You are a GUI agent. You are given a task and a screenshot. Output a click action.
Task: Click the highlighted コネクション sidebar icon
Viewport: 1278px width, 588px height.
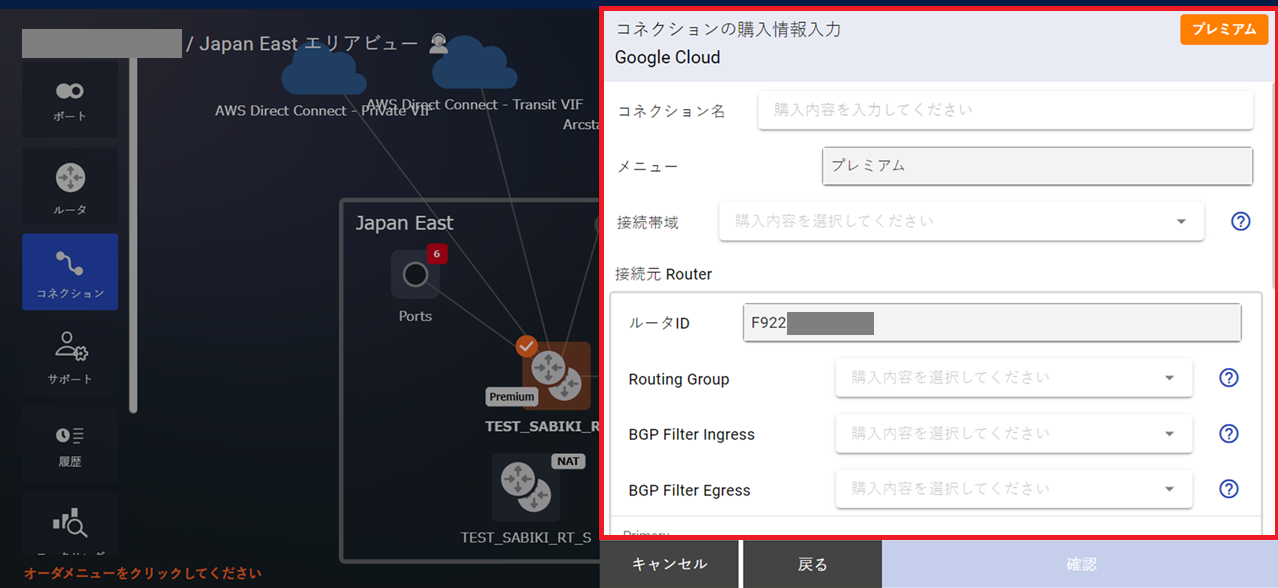[70, 271]
